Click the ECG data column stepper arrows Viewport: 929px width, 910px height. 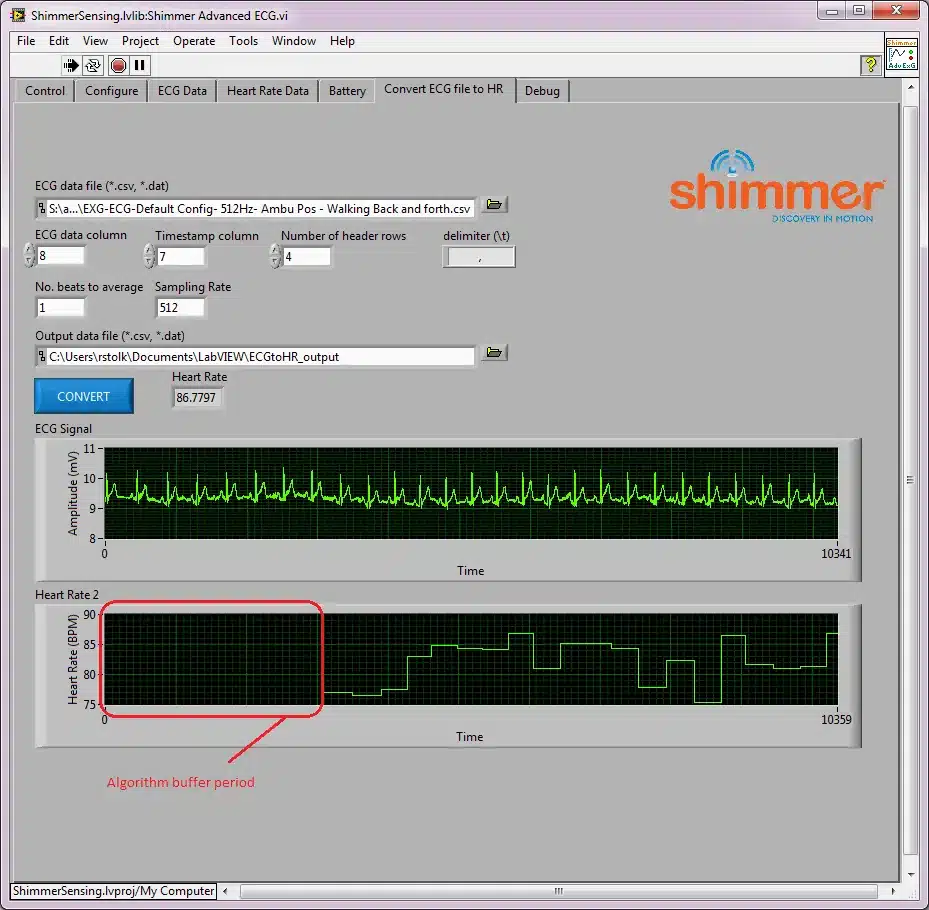click(30, 255)
